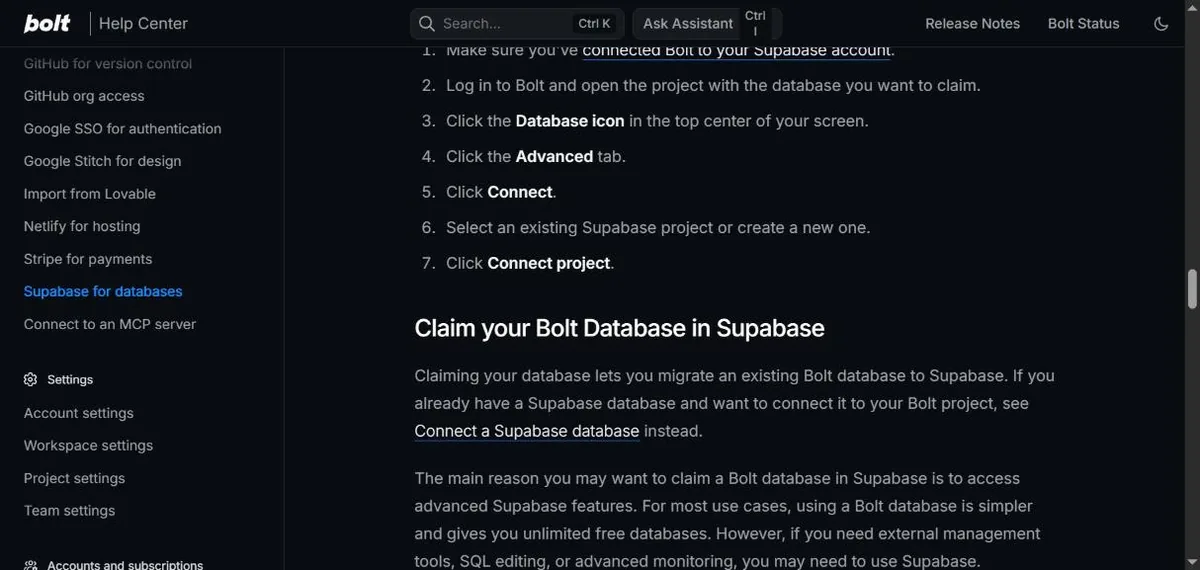
Task: Open Stripe for payments page
Action: 88,259
